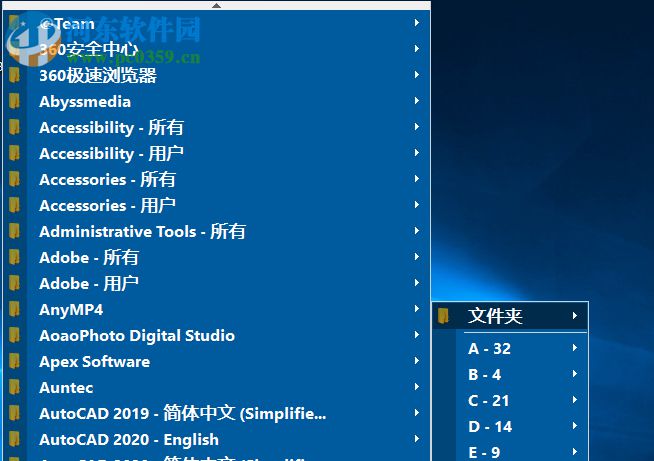Select Accessibility - 用户 entry
The height and width of the screenshot is (461, 654).
(x=217, y=153)
